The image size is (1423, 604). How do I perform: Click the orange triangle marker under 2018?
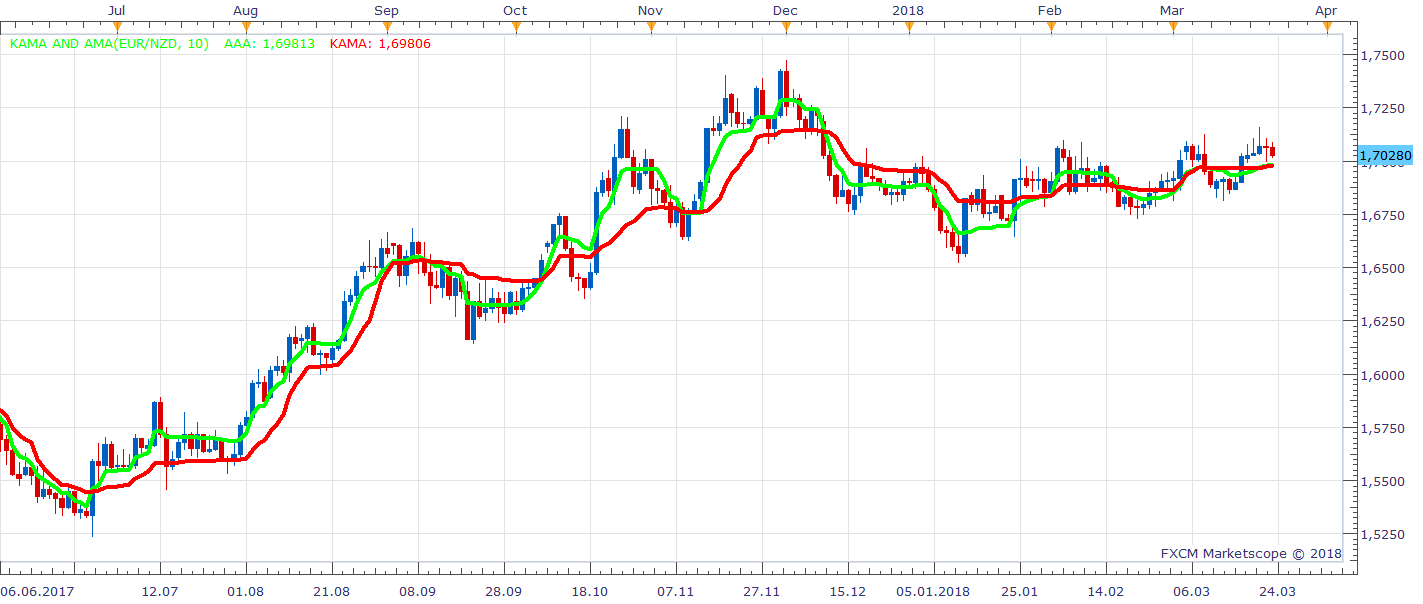(x=909, y=27)
